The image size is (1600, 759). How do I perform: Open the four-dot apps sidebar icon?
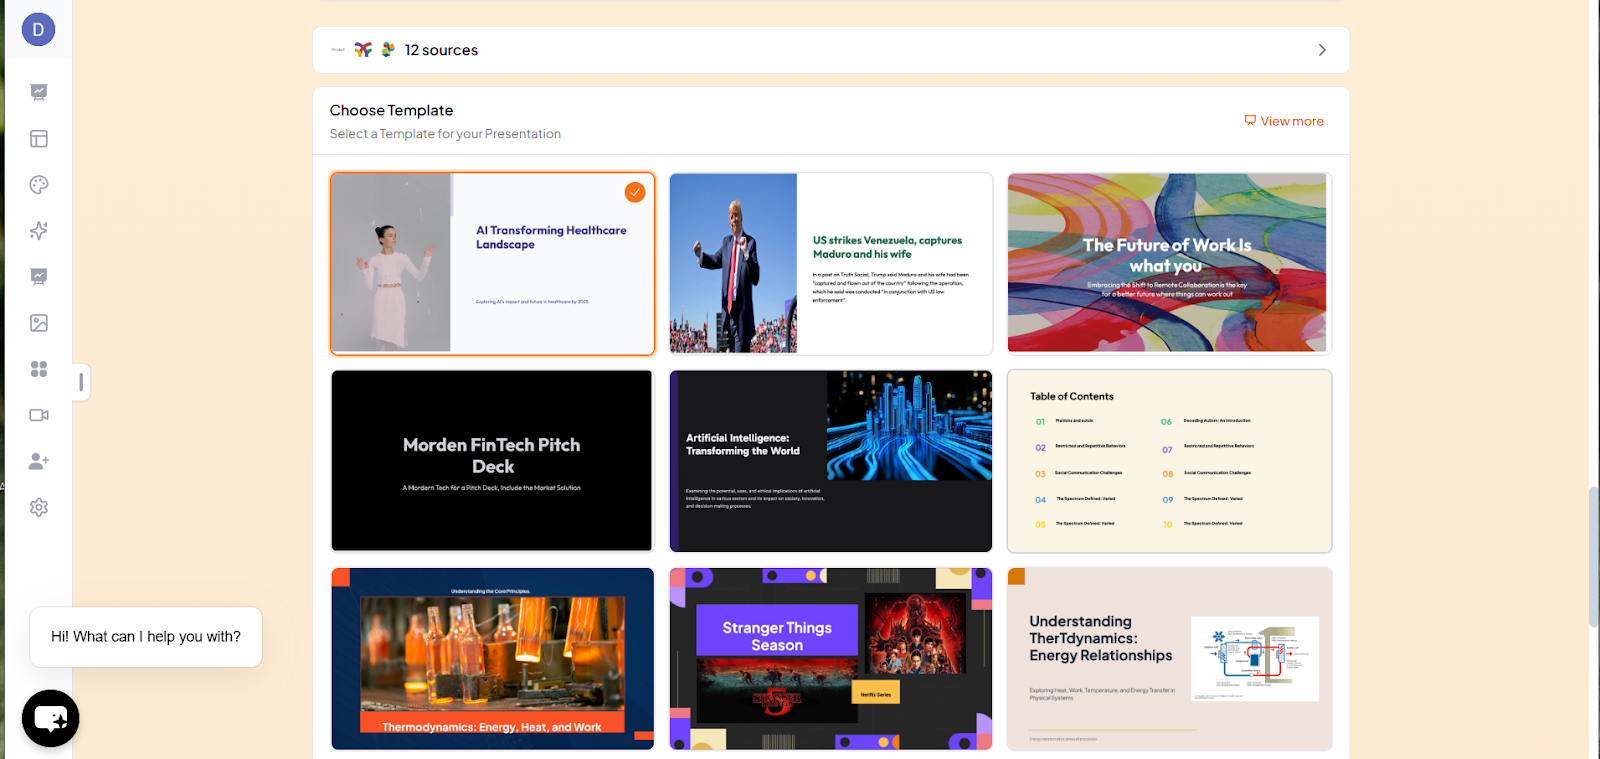(x=39, y=369)
